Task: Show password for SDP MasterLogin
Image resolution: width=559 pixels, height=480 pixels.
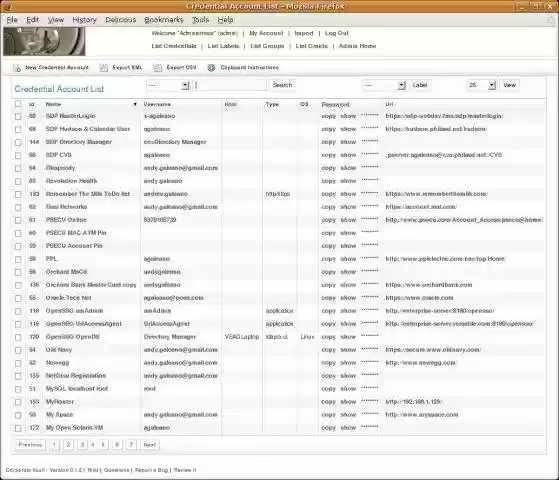Action: pos(348,116)
